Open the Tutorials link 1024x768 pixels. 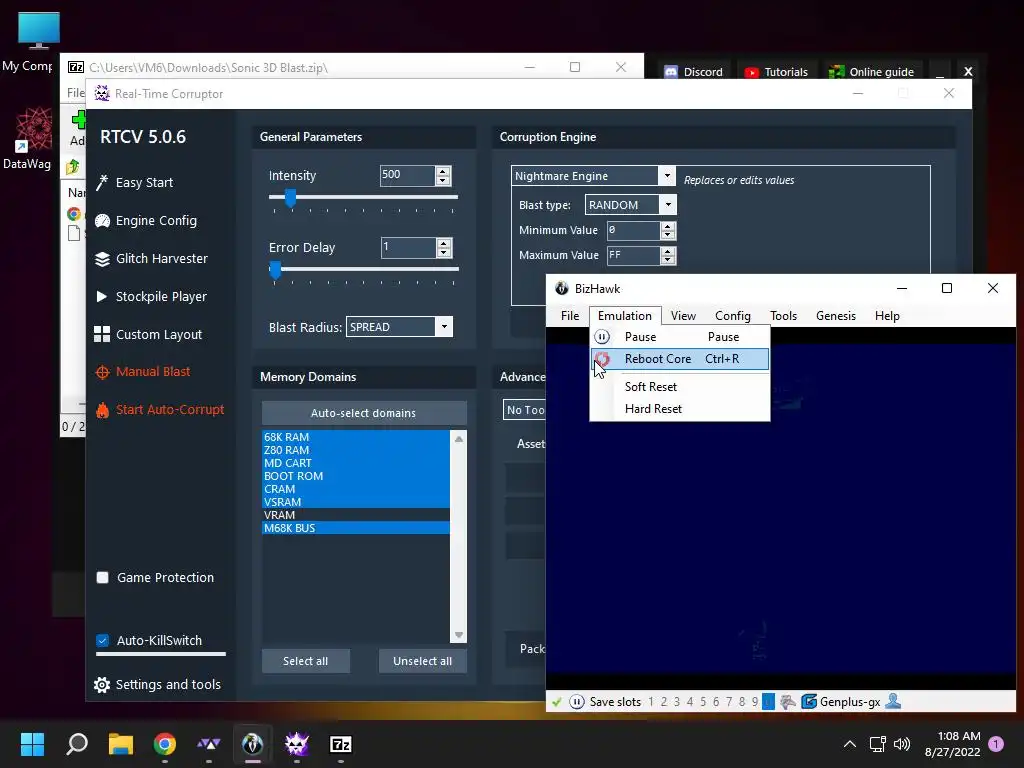tap(776, 72)
